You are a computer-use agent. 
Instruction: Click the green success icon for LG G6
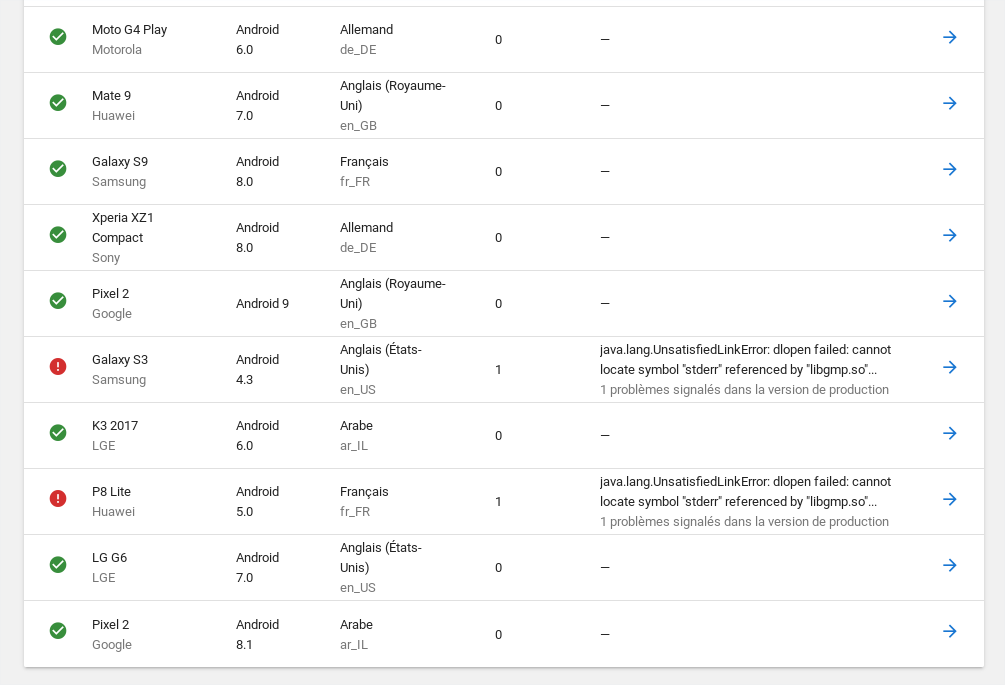pos(58,565)
